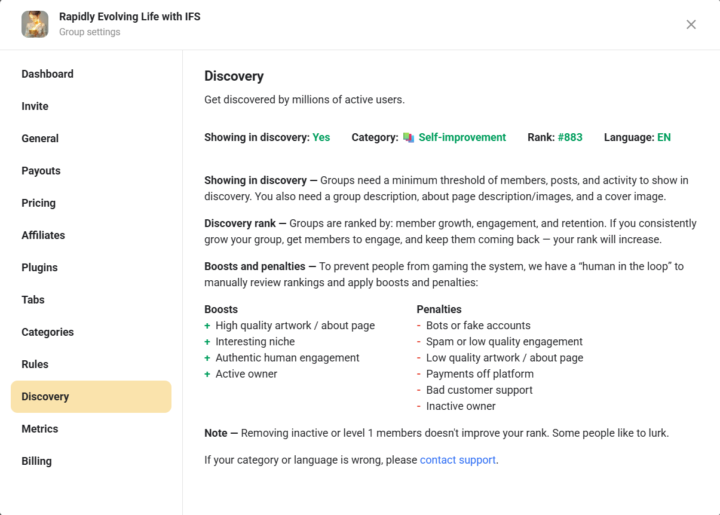Select the General settings tab
Image resolution: width=720 pixels, height=515 pixels.
tap(40, 139)
